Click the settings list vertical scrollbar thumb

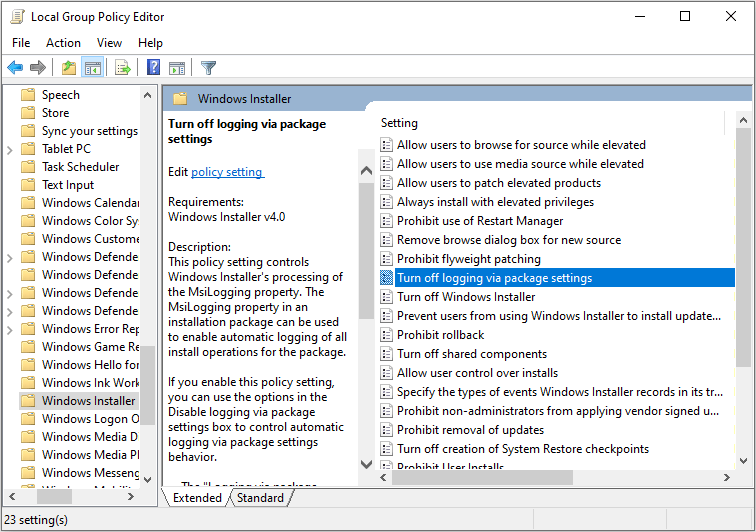[x=743, y=247]
